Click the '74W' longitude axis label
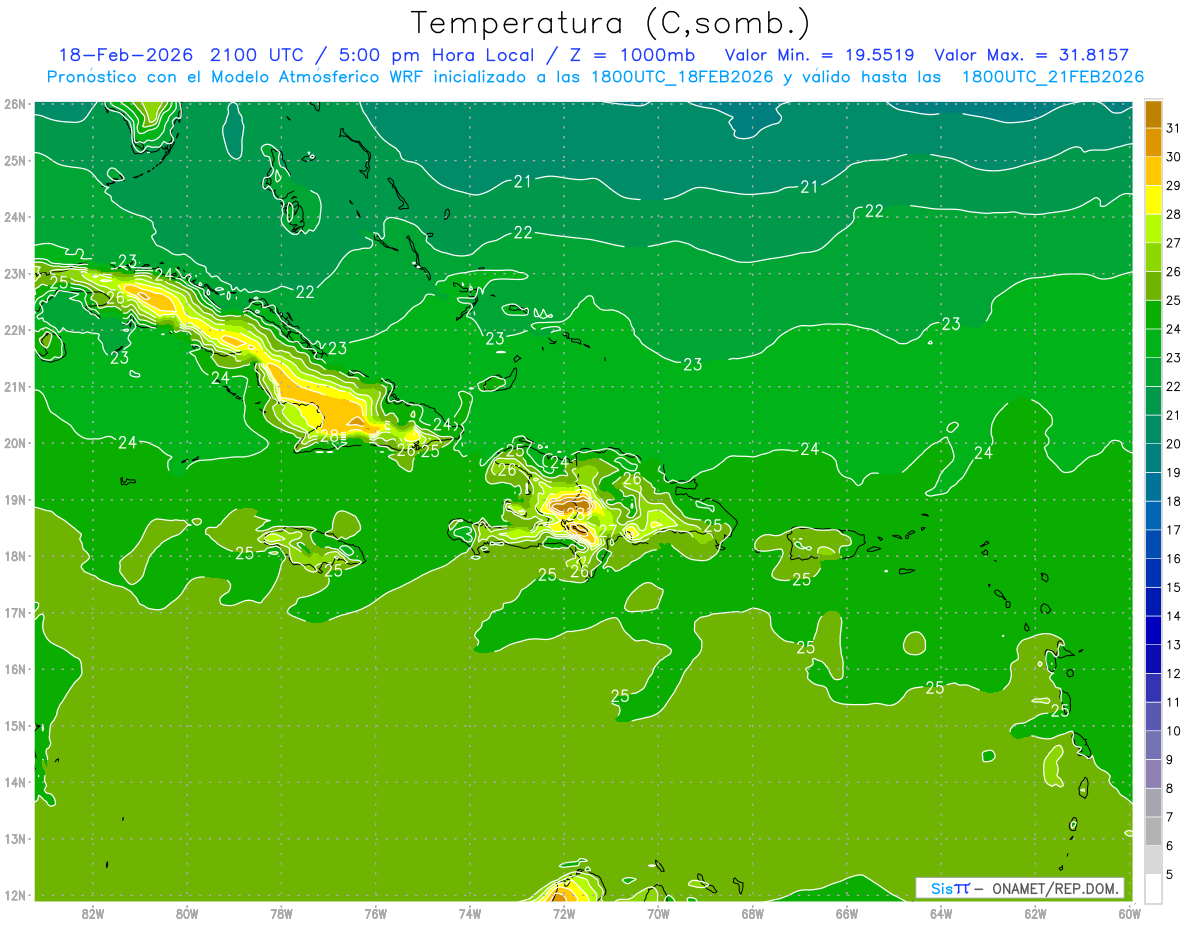 coord(469,913)
